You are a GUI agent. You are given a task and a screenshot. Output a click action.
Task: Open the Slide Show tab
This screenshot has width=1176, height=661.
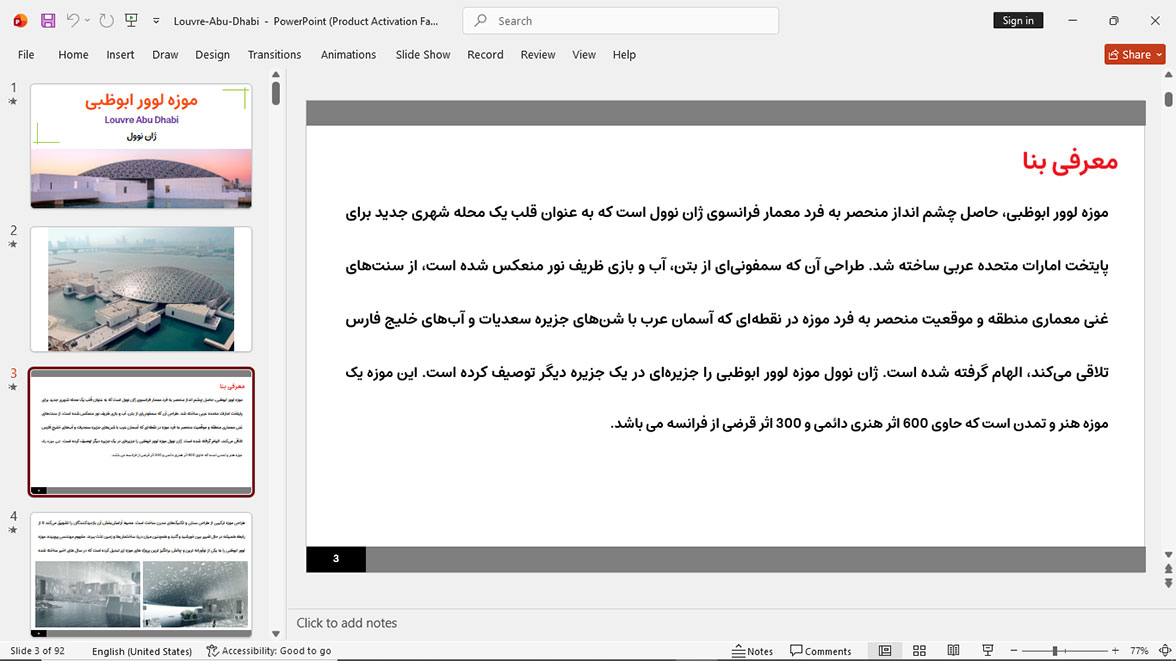click(423, 55)
